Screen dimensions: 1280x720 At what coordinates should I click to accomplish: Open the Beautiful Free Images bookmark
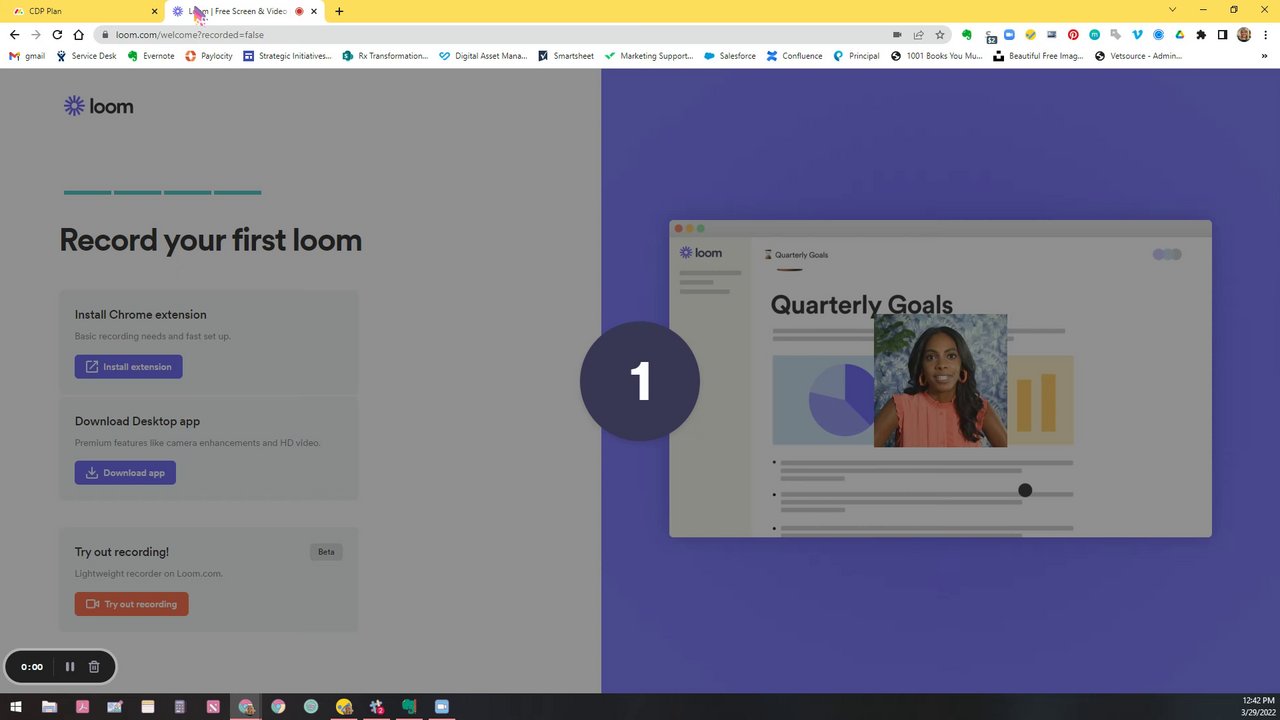coord(1039,56)
